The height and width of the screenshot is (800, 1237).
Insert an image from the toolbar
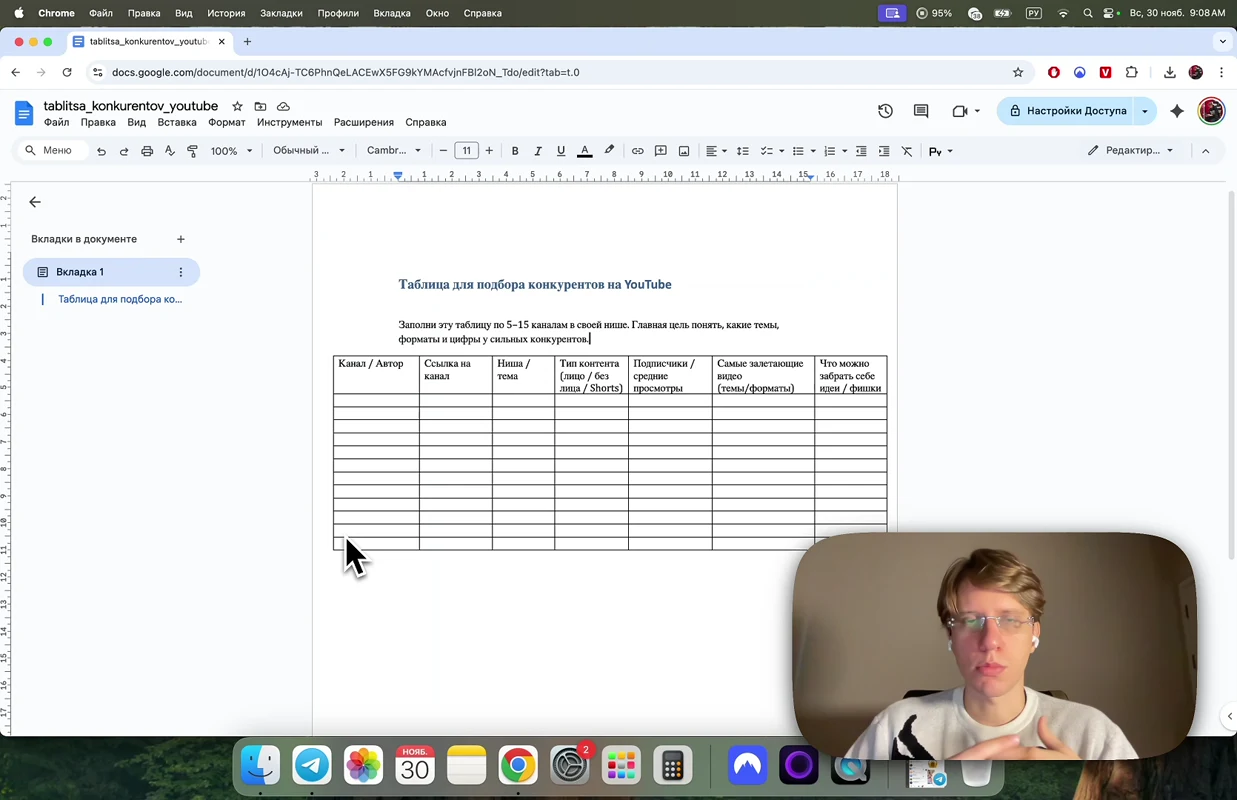pyautogui.click(x=684, y=151)
